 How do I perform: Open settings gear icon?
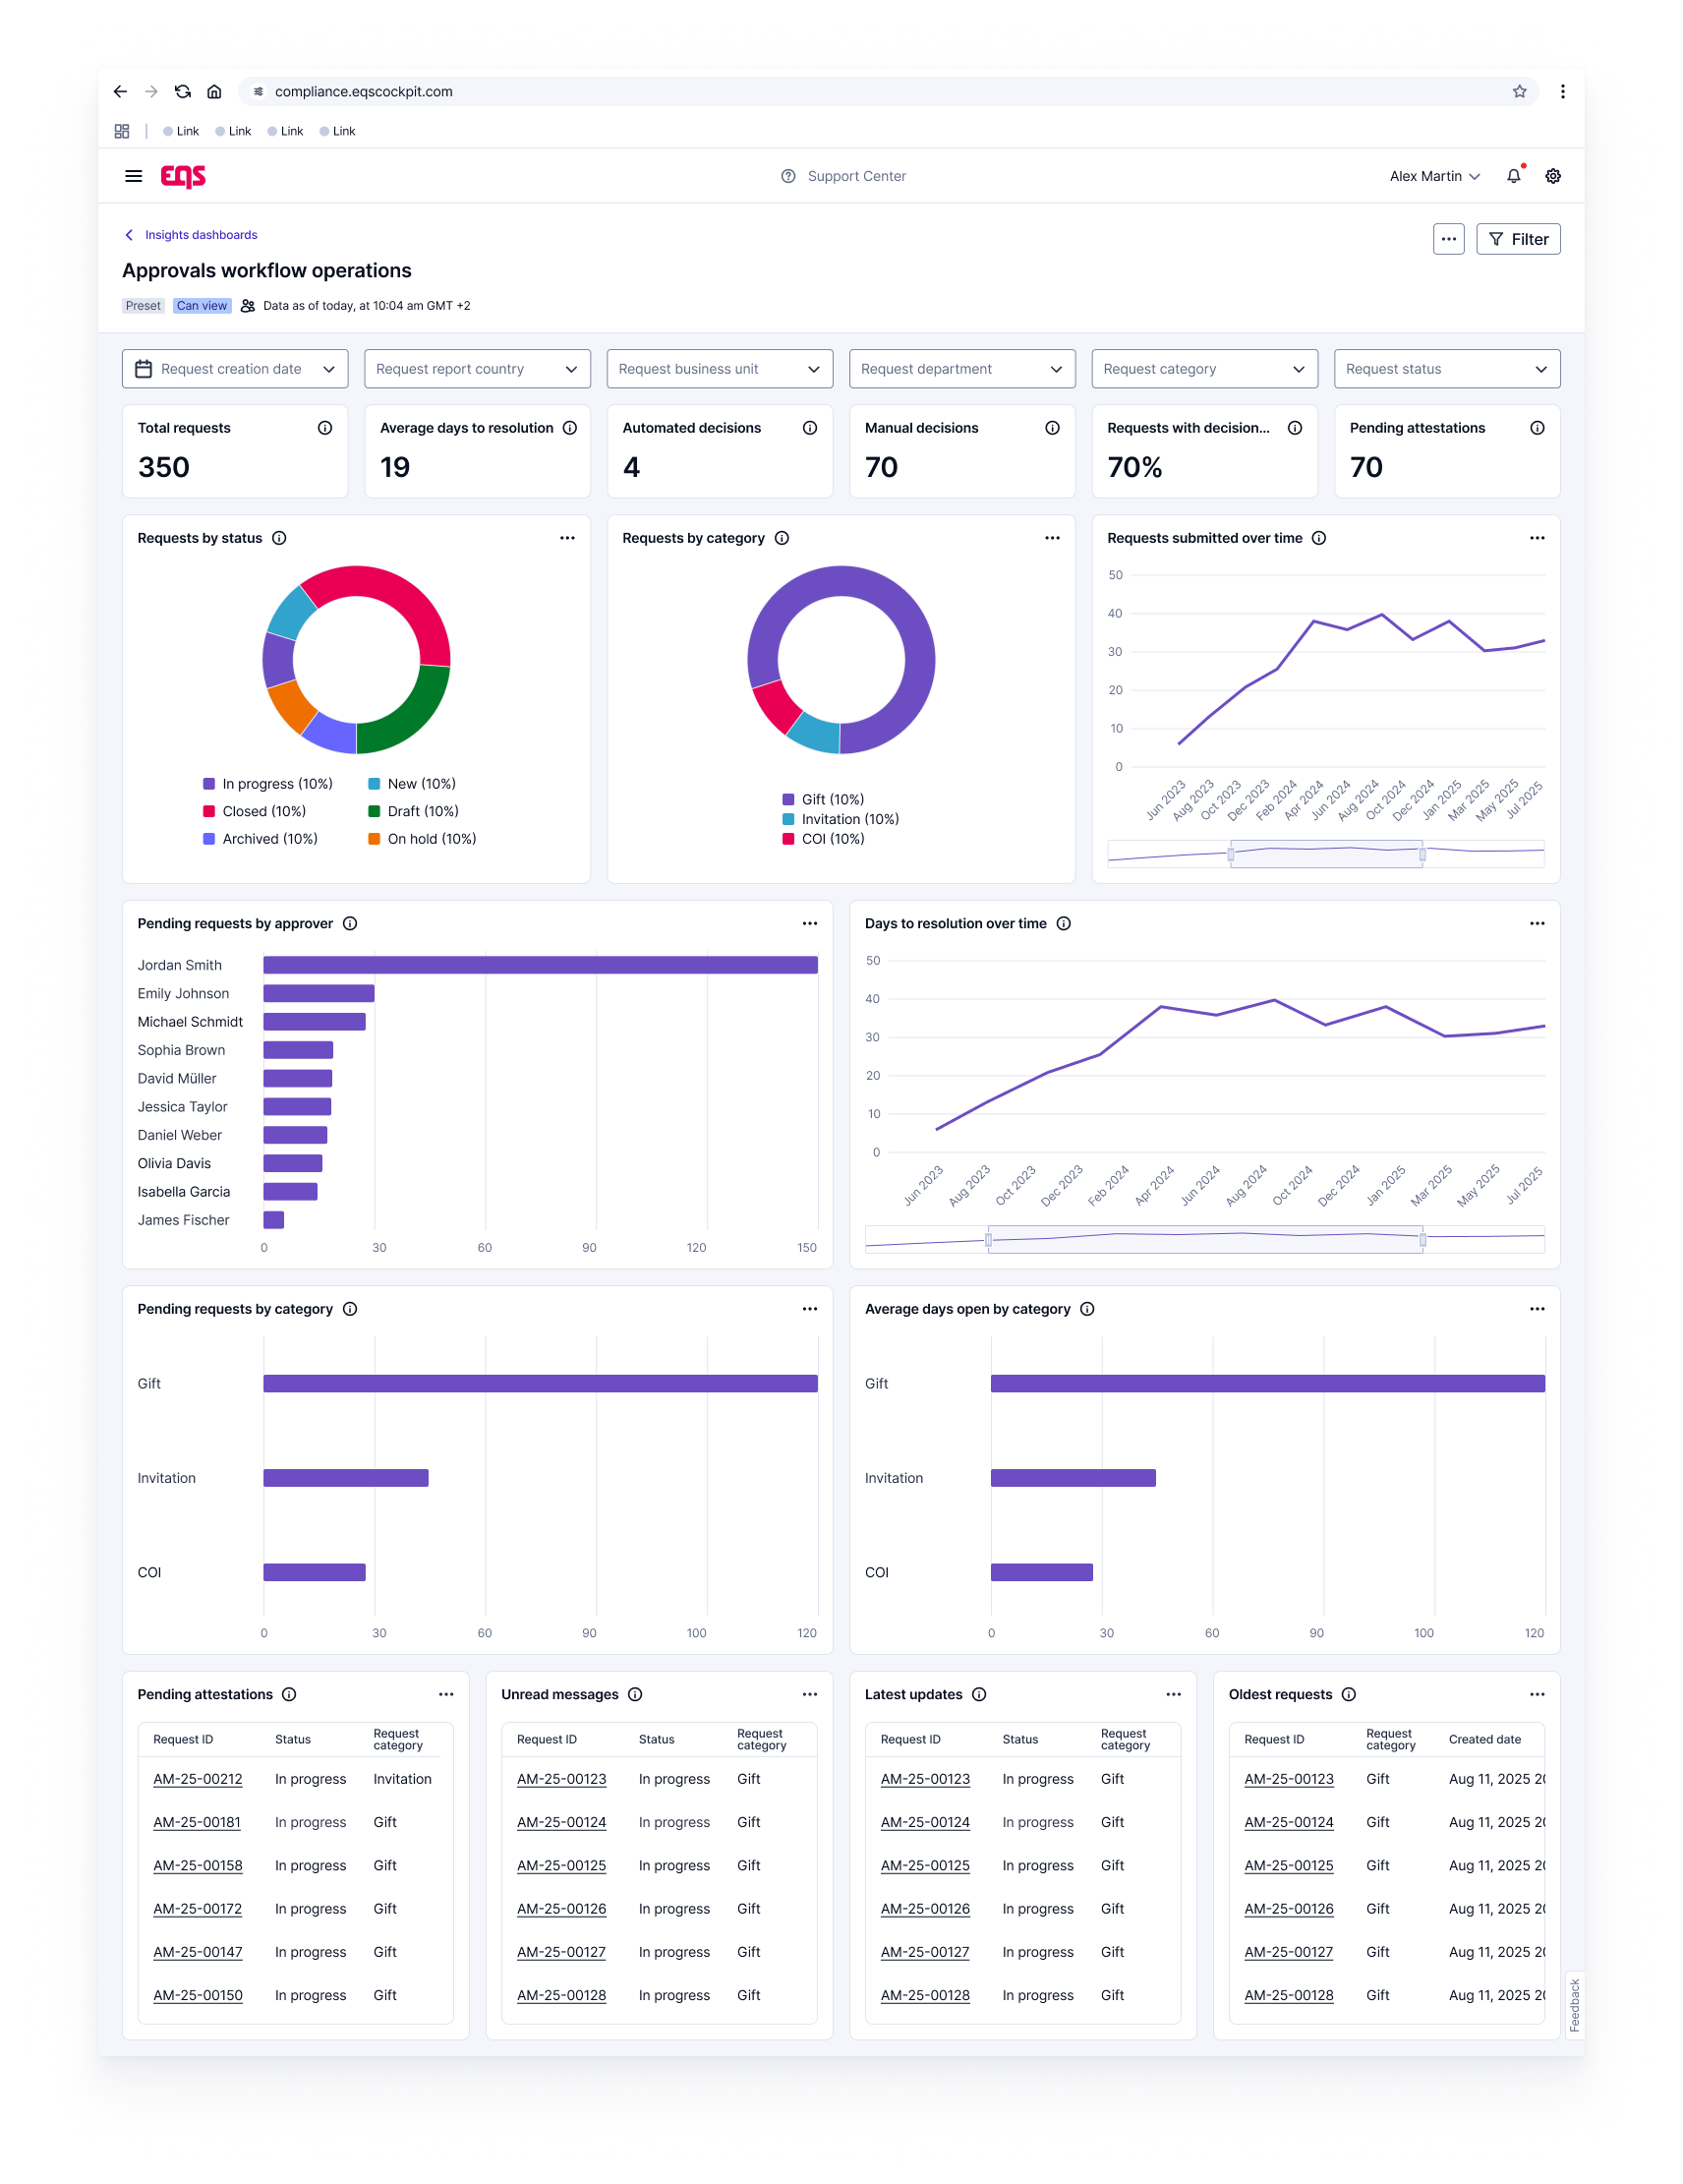(x=1552, y=176)
